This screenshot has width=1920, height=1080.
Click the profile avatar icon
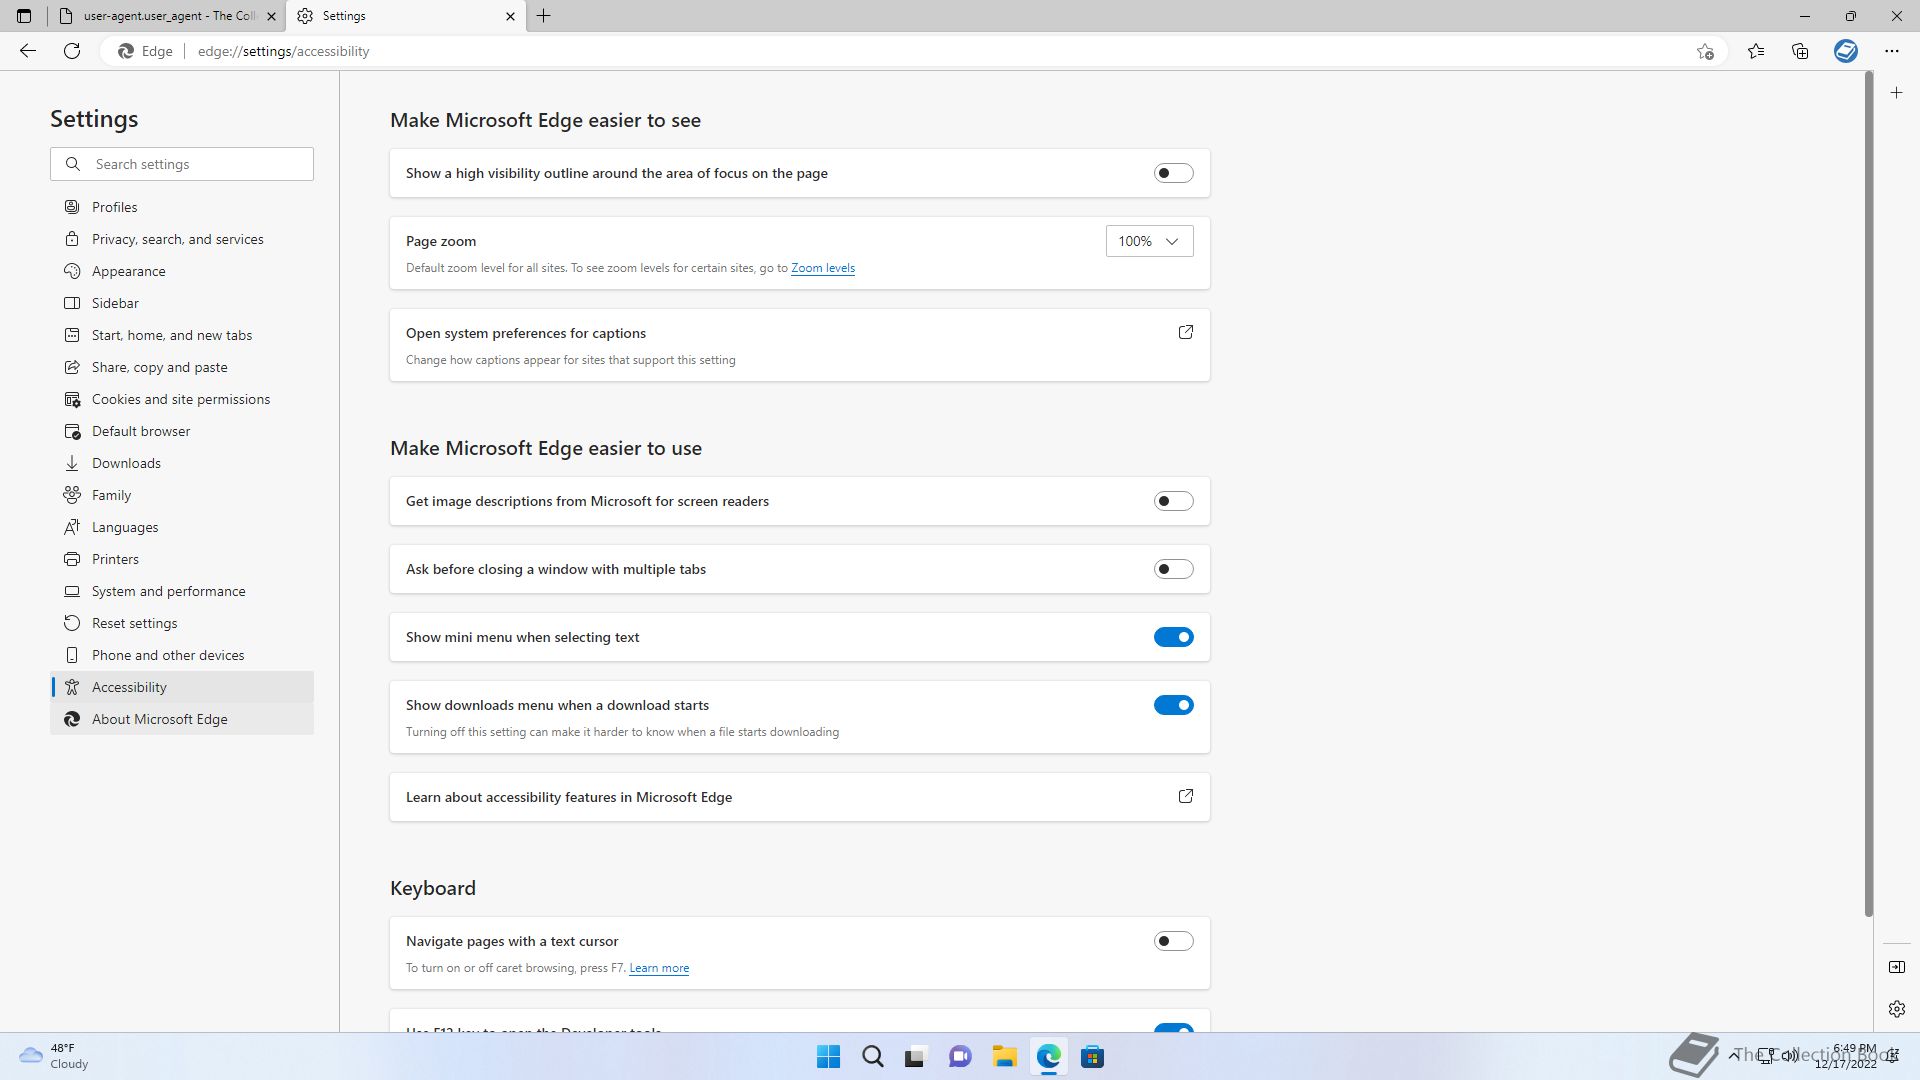1846,51
